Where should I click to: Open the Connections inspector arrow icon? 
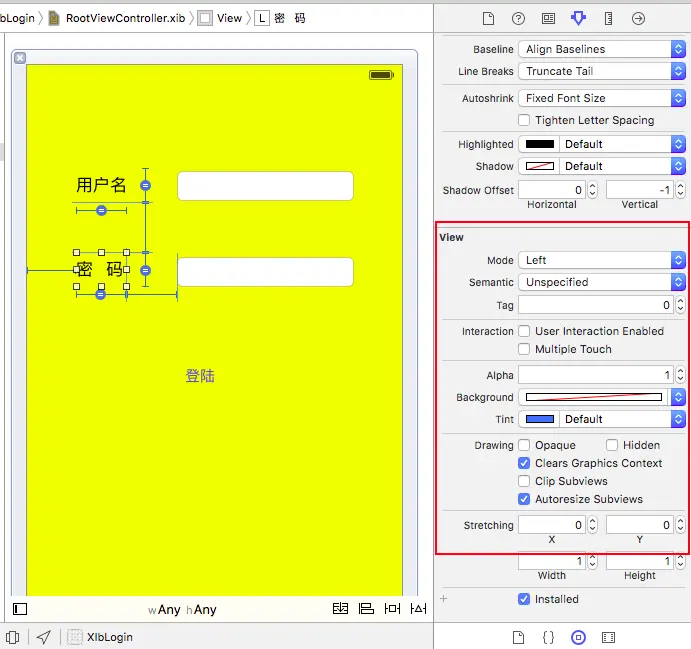[x=638, y=19]
